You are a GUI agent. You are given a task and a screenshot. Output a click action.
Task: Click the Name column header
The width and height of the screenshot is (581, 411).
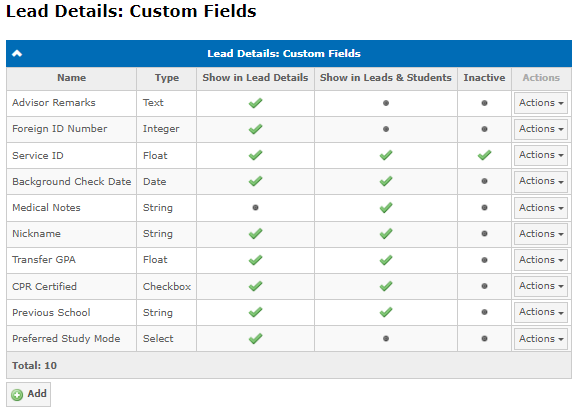click(72, 78)
